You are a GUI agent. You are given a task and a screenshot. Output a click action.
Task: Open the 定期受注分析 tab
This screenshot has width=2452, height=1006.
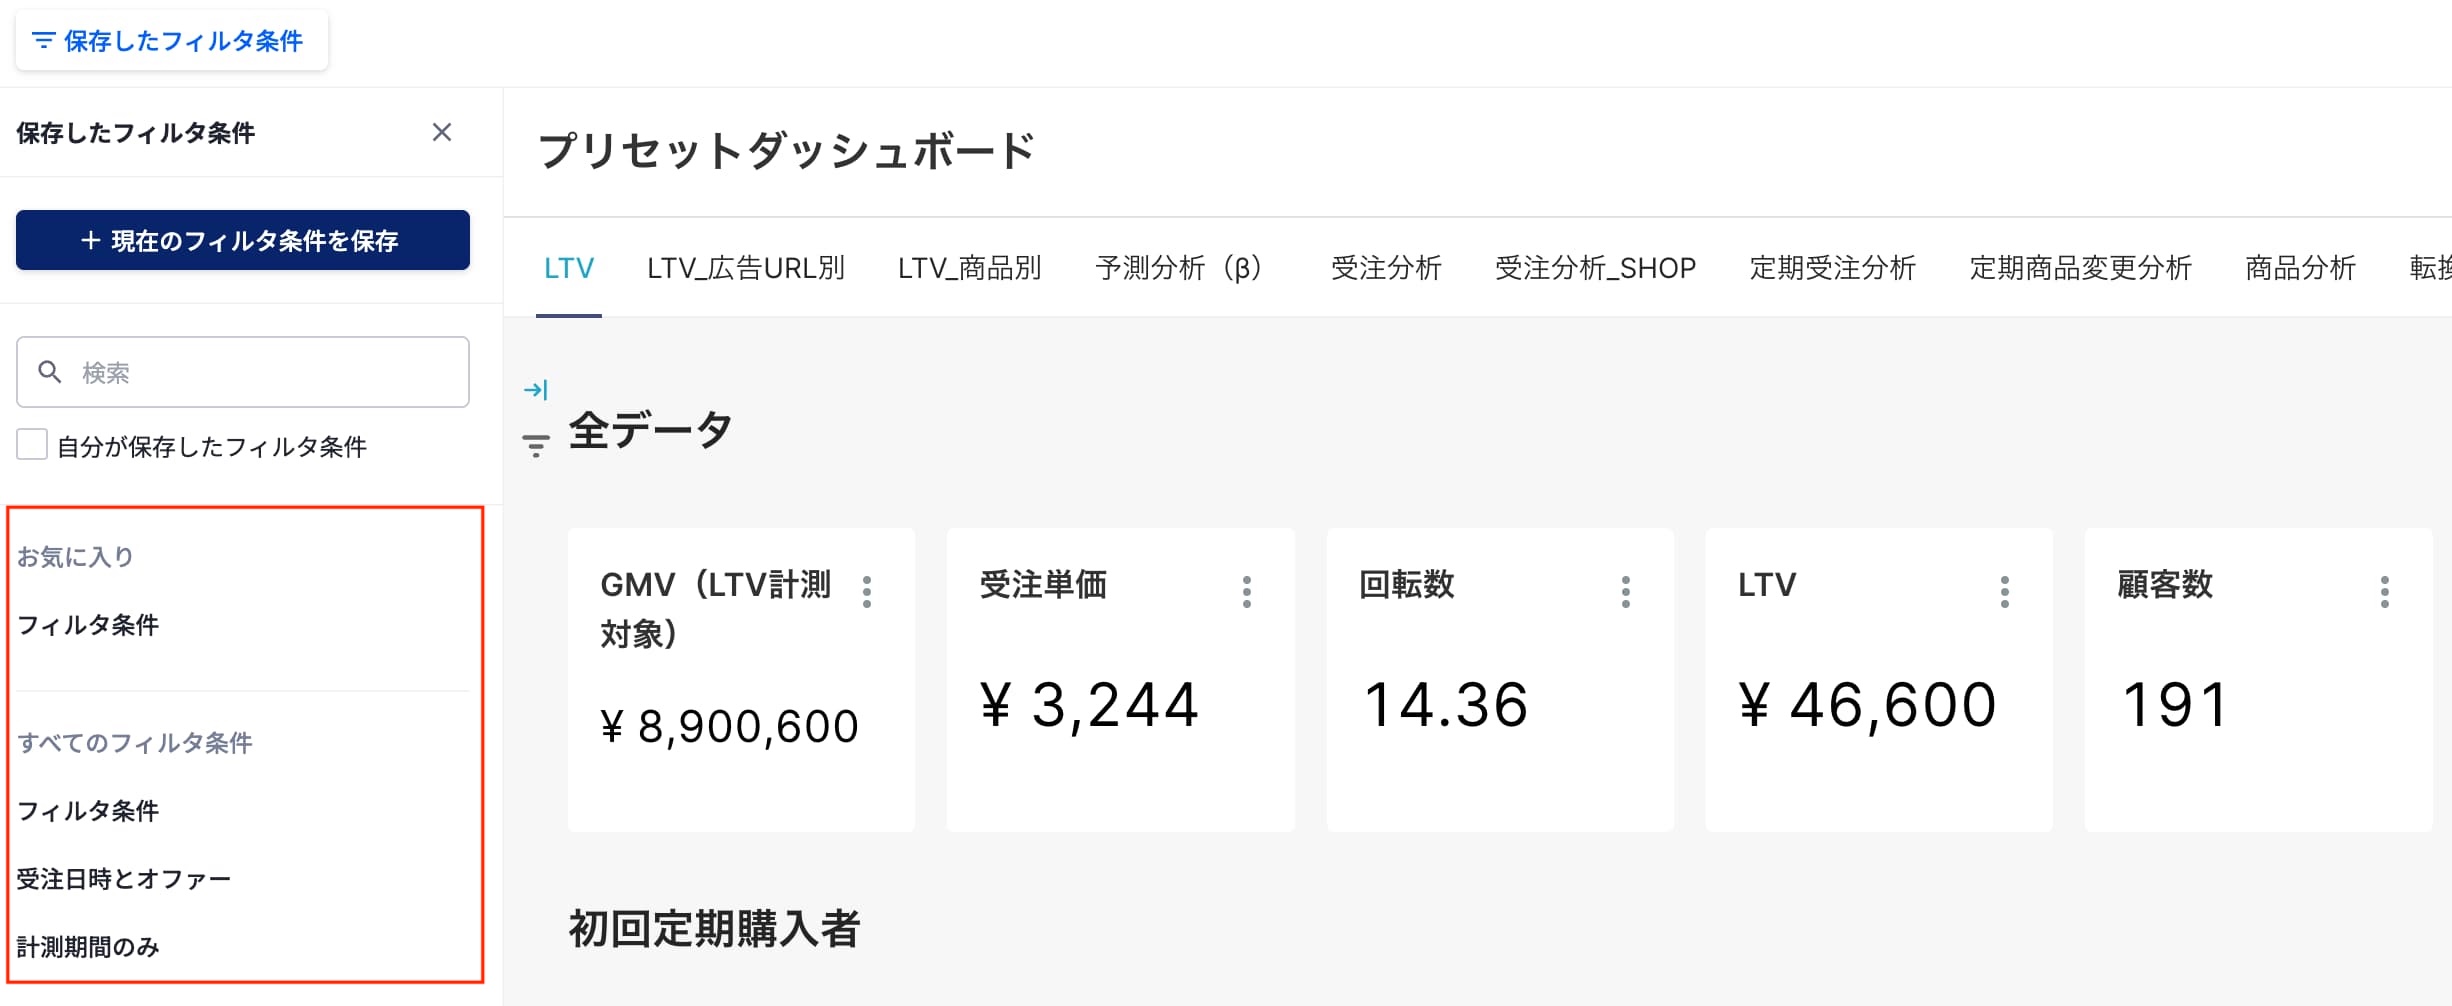click(1832, 268)
